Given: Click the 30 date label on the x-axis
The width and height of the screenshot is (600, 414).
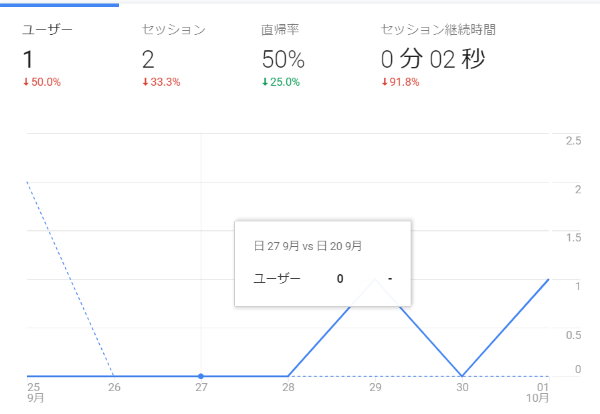Looking at the screenshot, I should (x=462, y=386).
